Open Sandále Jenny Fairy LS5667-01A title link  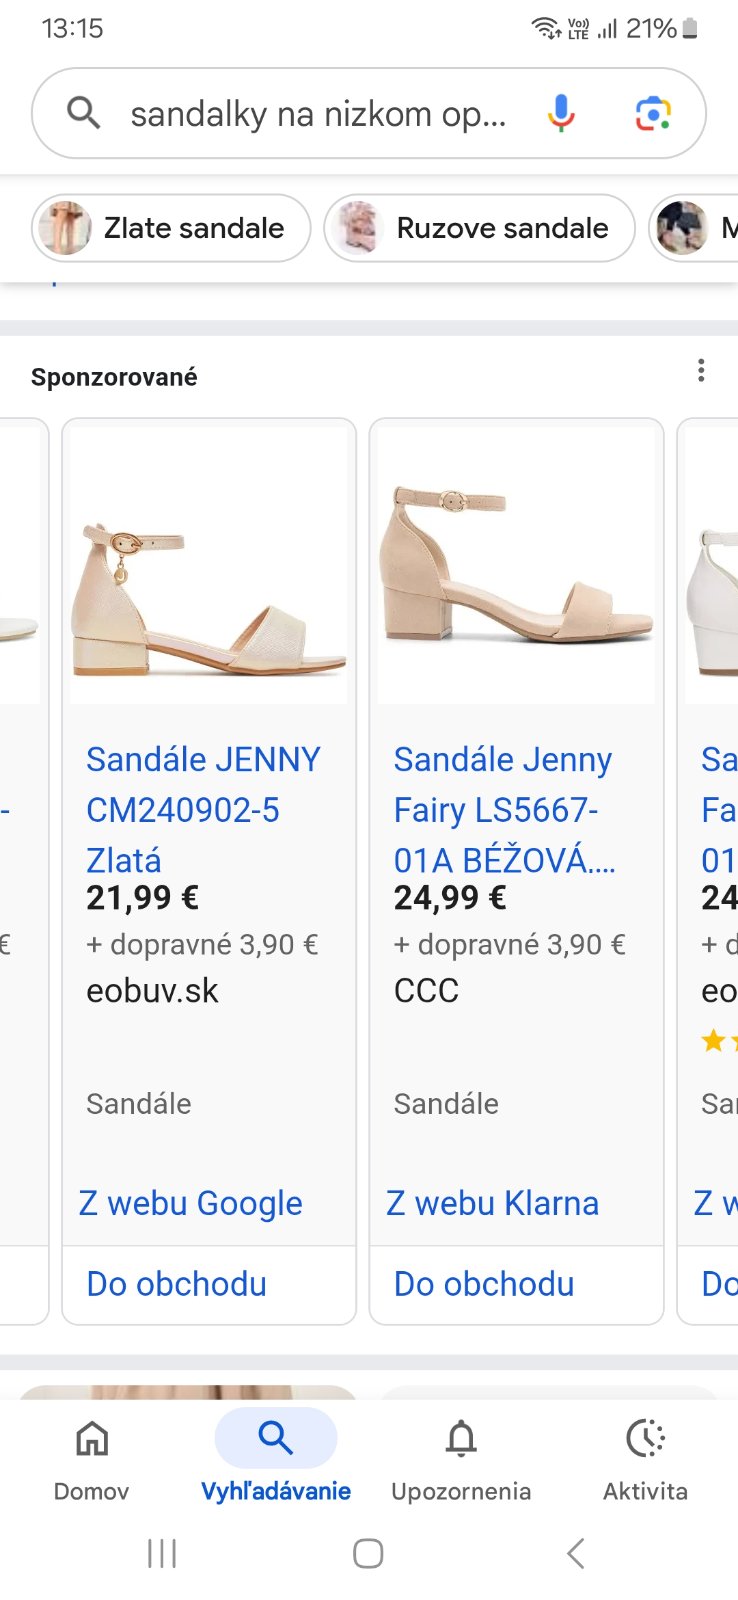click(504, 809)
